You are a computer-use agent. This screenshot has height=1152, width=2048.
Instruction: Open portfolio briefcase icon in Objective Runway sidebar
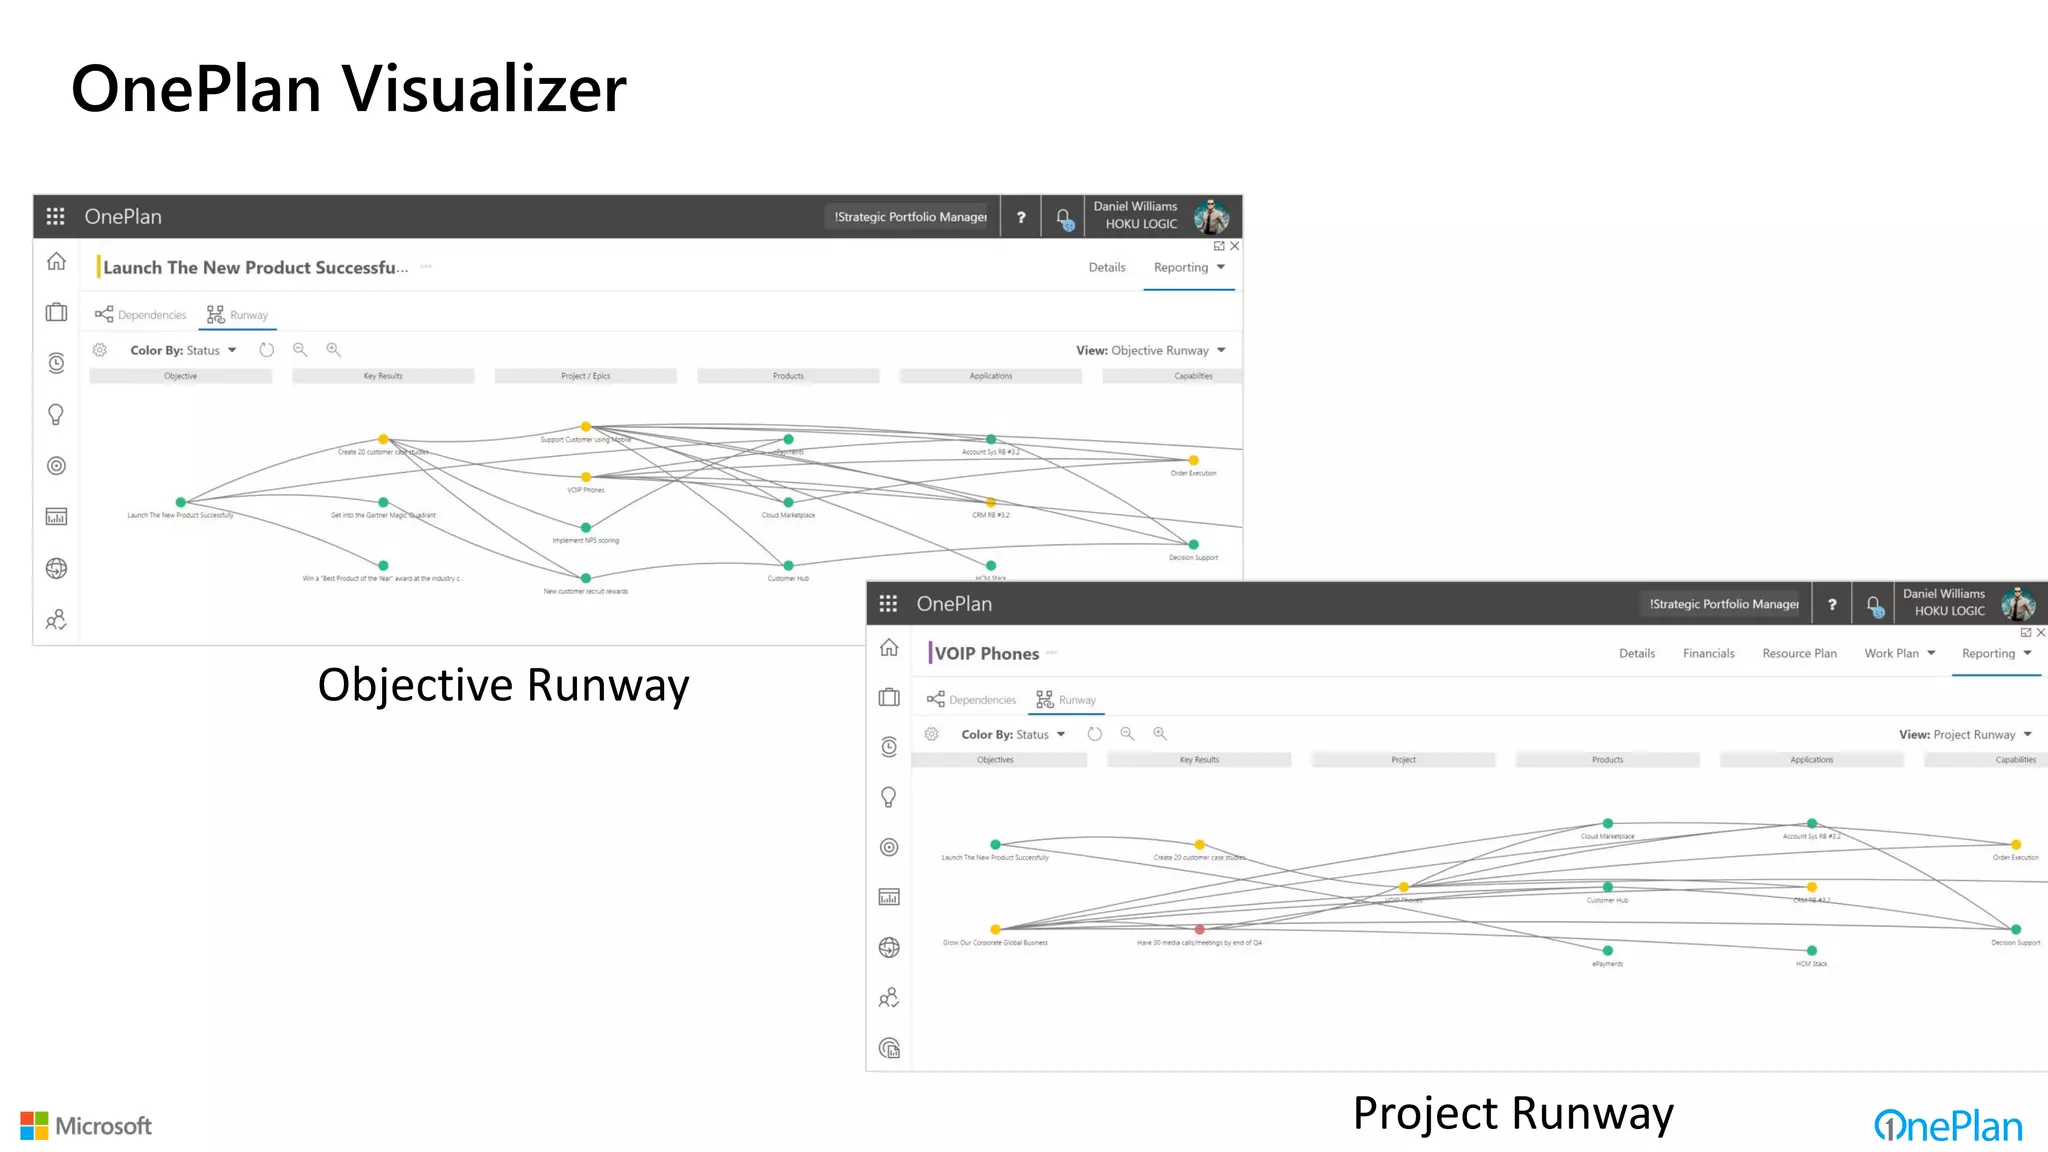tap(56, 312)
